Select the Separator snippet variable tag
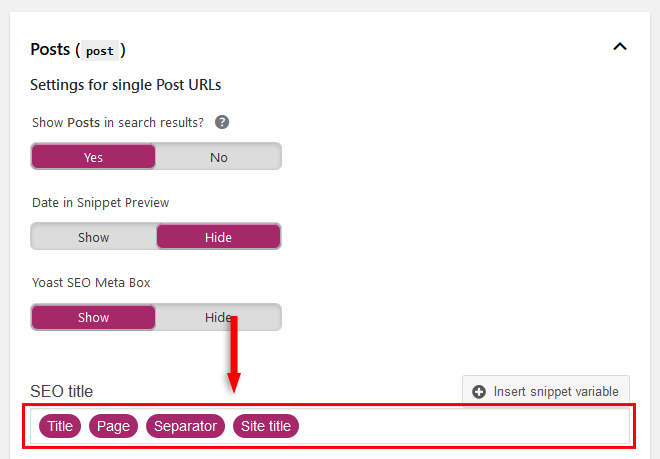 point(185,426)
